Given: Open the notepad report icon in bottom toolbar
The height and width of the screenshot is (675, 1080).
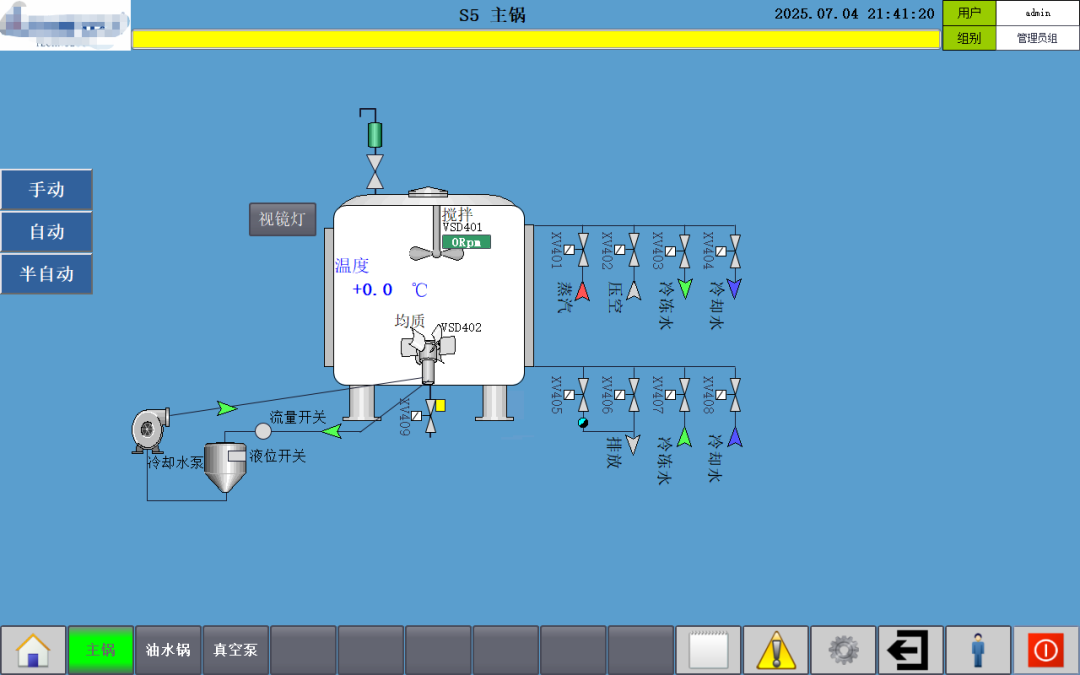Looking at the screenshot, I should 709,649.
